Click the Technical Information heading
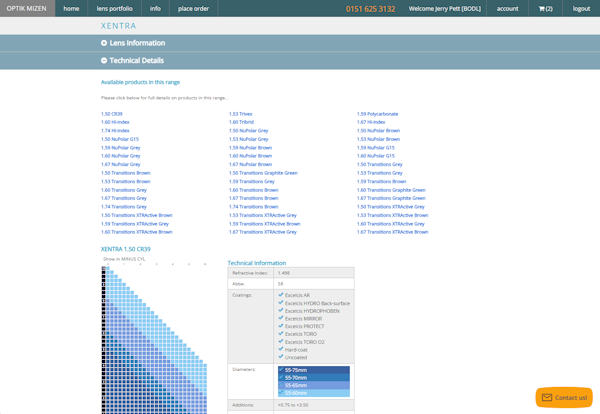The image size is (600, 414). (x=257, y=263)
